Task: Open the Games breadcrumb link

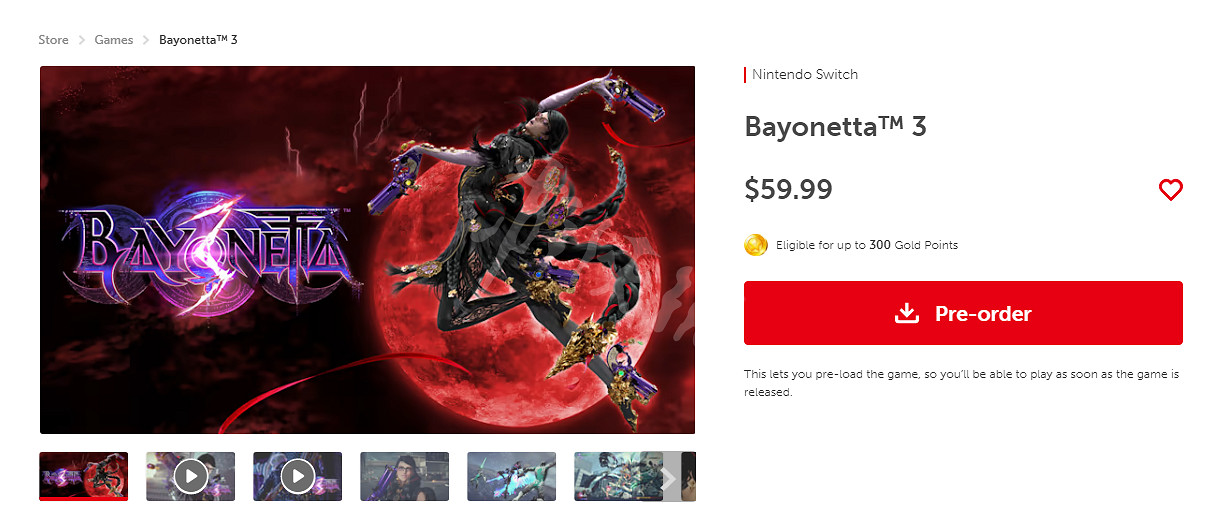Action: pos(114,40)
